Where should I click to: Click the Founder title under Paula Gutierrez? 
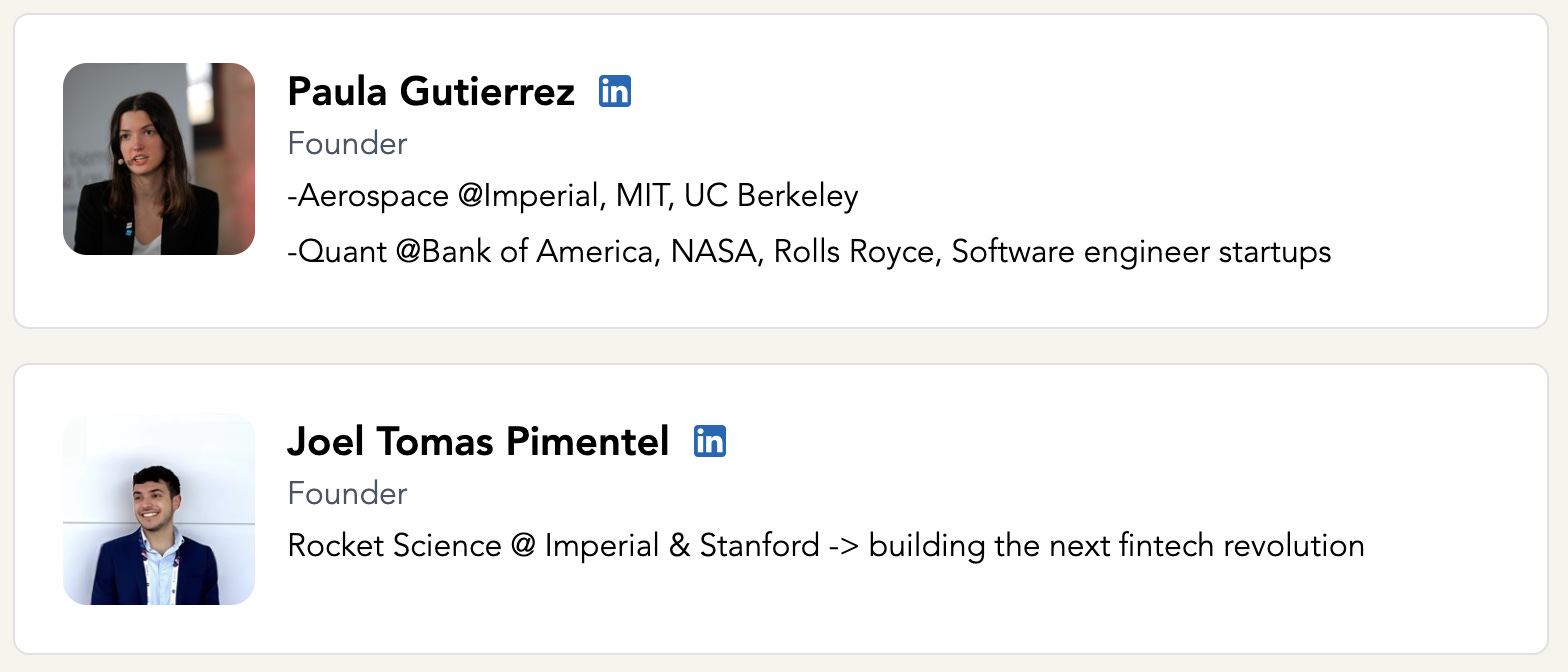347,144
